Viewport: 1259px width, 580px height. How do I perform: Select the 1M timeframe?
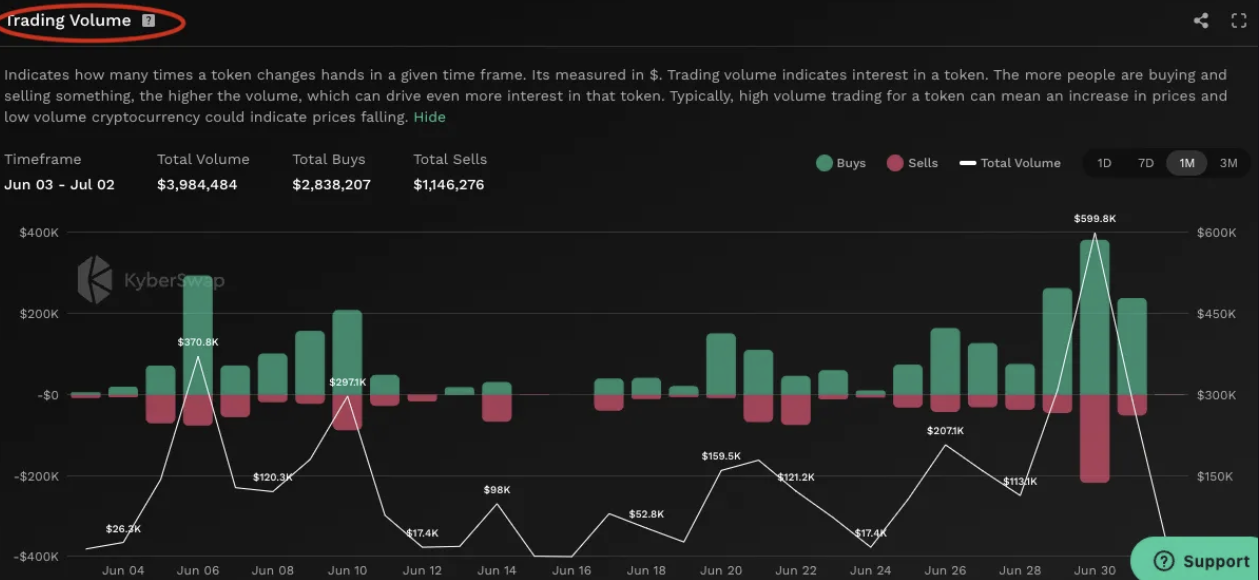(x=1187, y=163)
